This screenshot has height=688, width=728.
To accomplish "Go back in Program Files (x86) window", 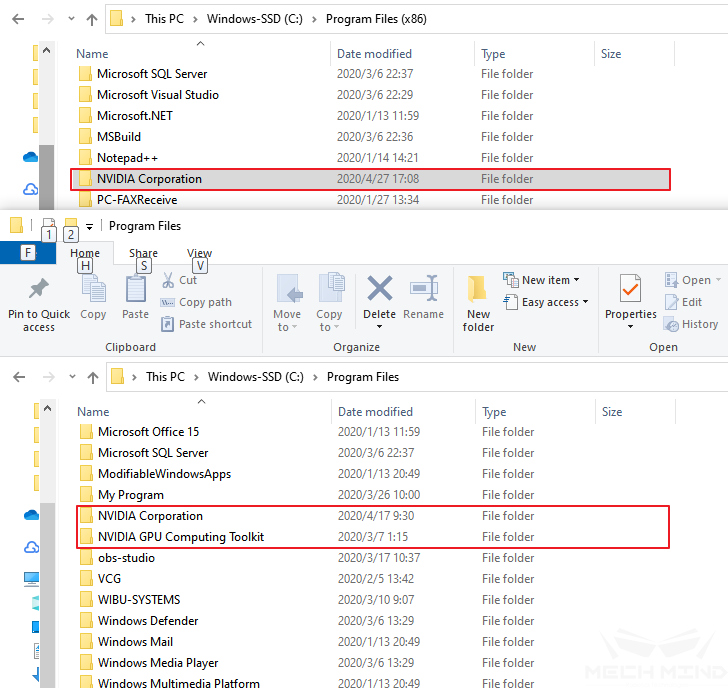I will click(18, 19).
